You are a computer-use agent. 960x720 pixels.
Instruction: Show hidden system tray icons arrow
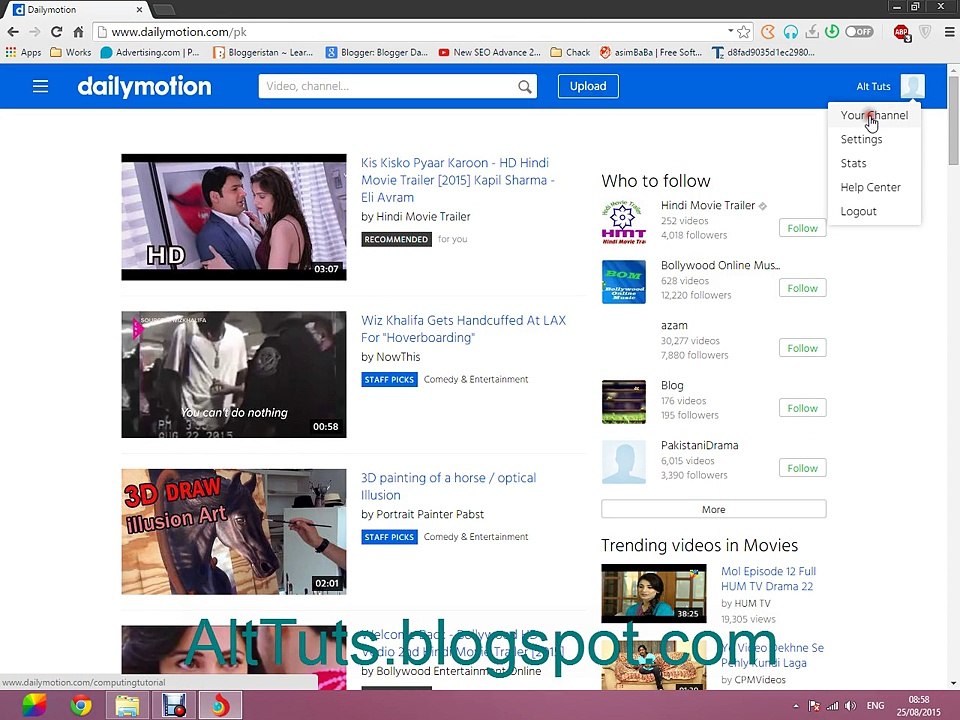[x=796, y=706]
